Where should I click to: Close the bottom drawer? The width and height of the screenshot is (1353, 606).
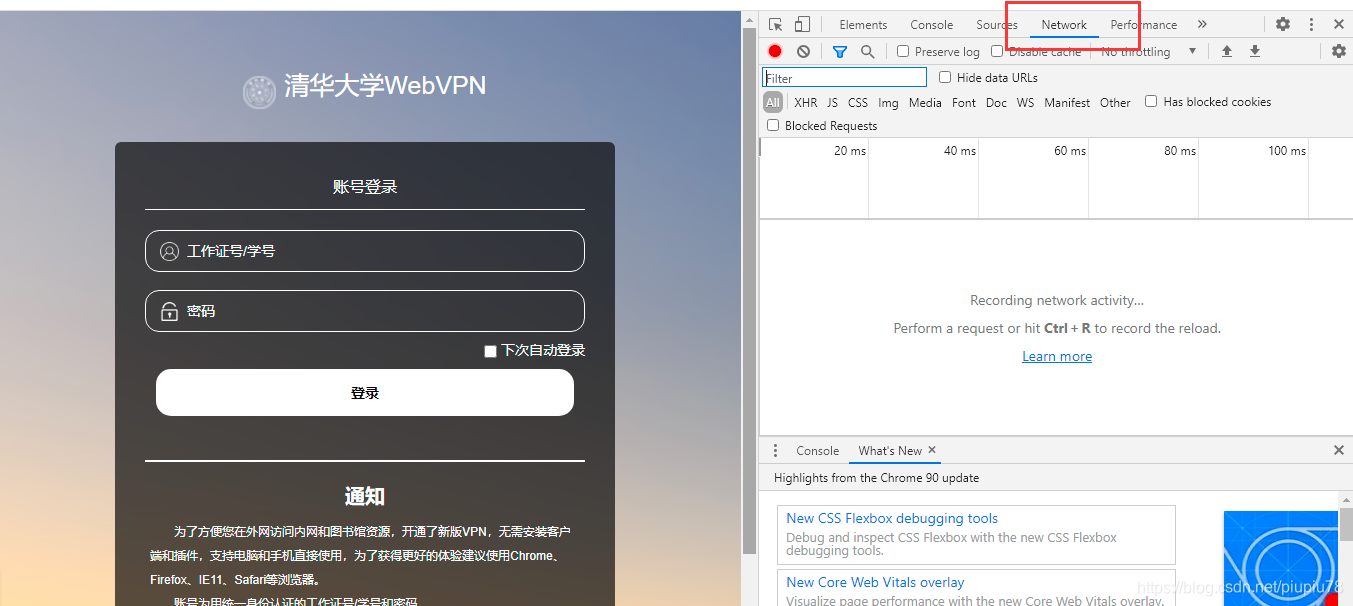coord(1339,451)
